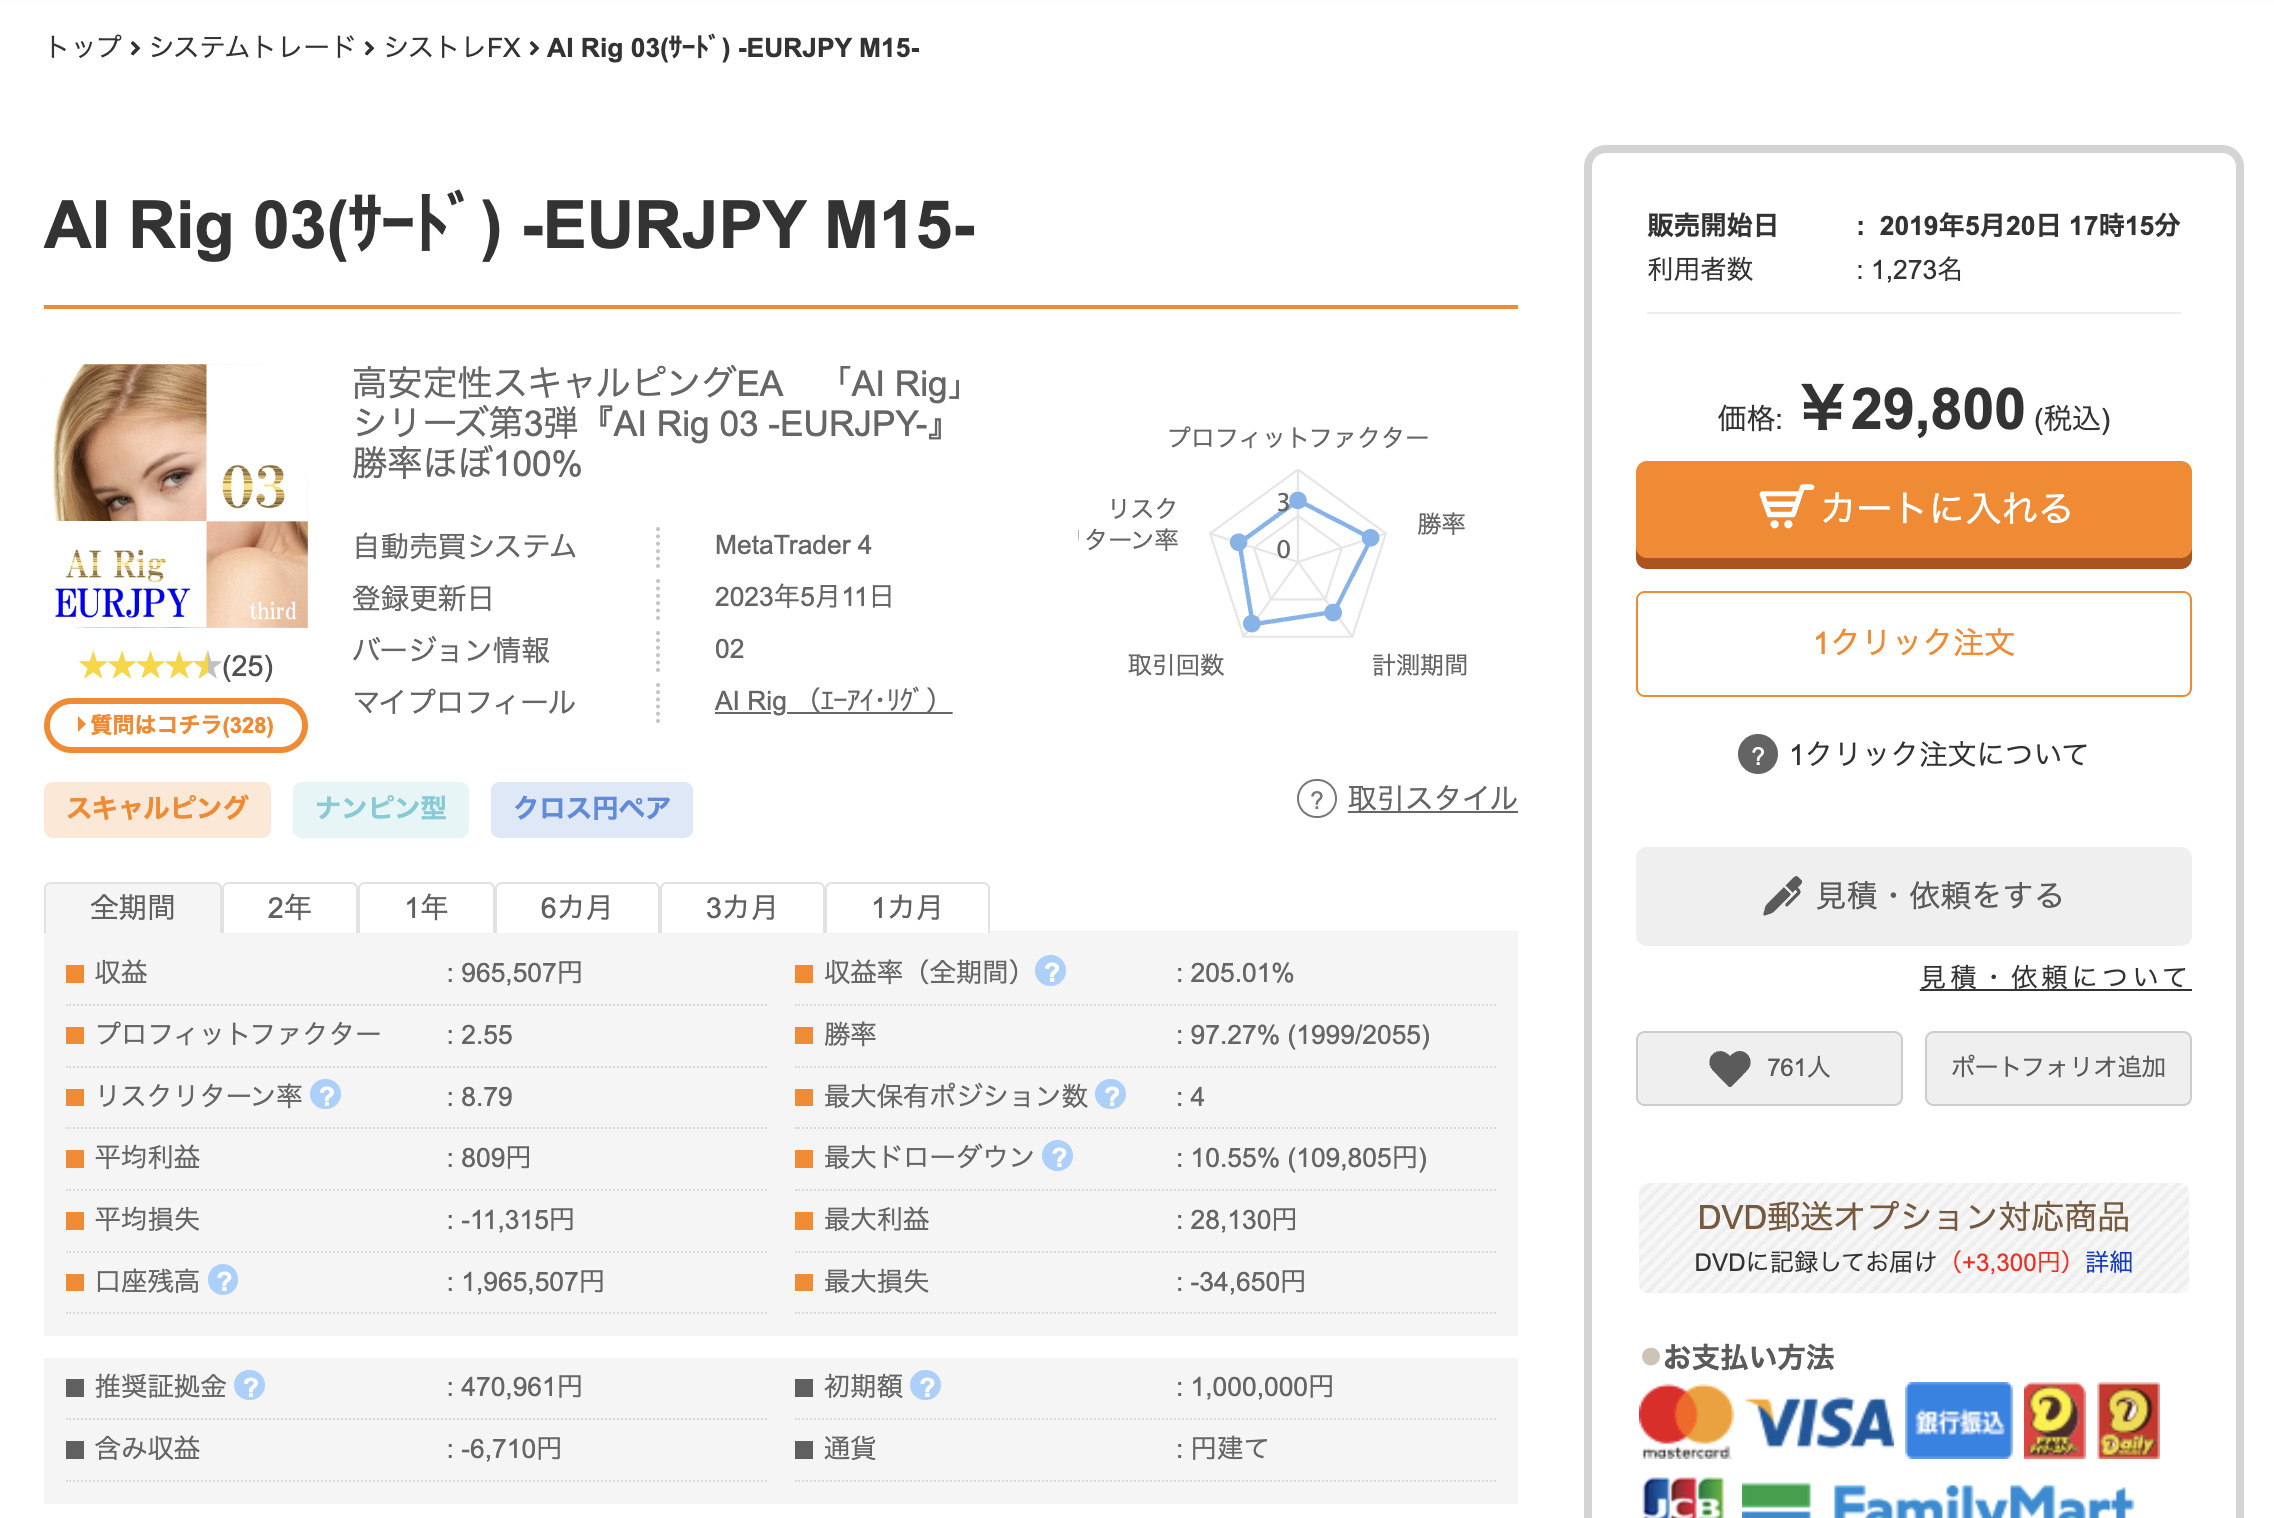The width and height of the screenshot is (2274, 1518).
Task: Switch to the 2年 tab
Action: click(289, 908)
